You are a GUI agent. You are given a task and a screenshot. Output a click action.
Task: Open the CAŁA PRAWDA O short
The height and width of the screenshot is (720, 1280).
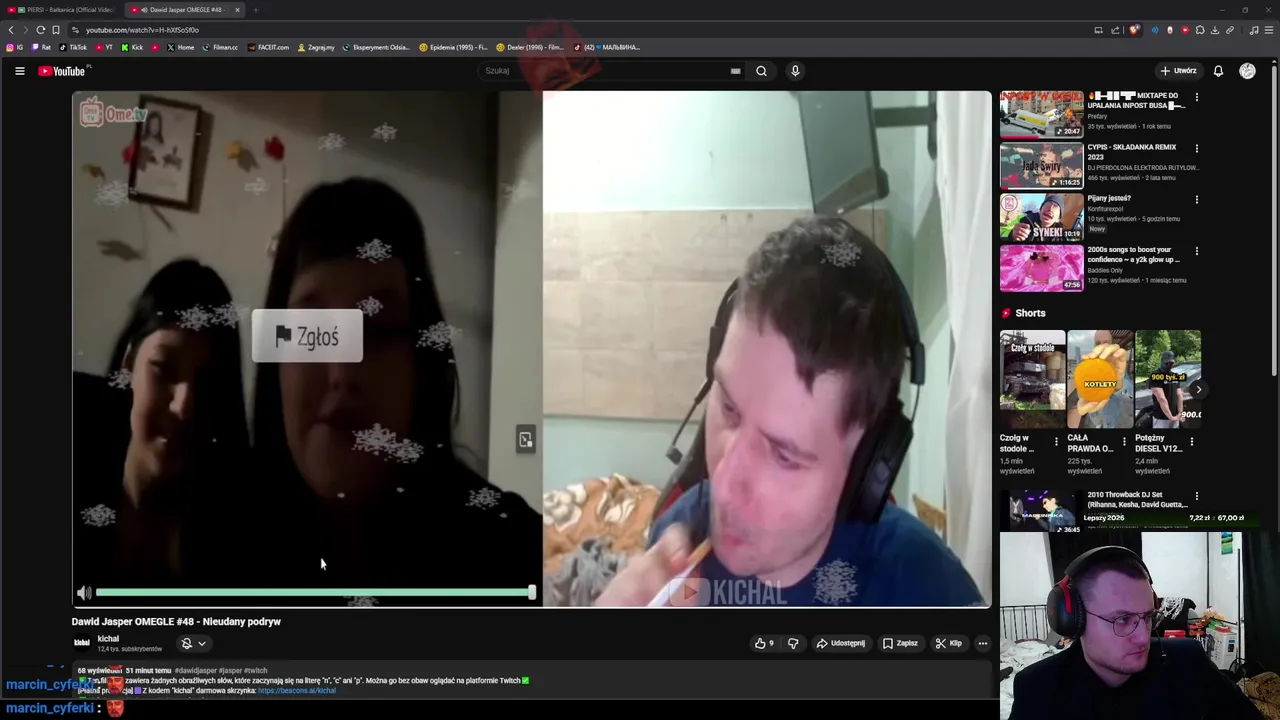[x=1099, y=380]
